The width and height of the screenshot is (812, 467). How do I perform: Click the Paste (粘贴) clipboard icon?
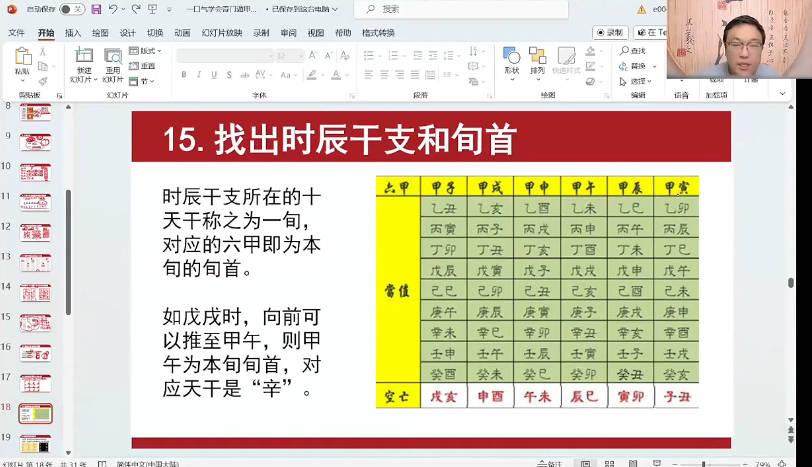tap(22, 60)
